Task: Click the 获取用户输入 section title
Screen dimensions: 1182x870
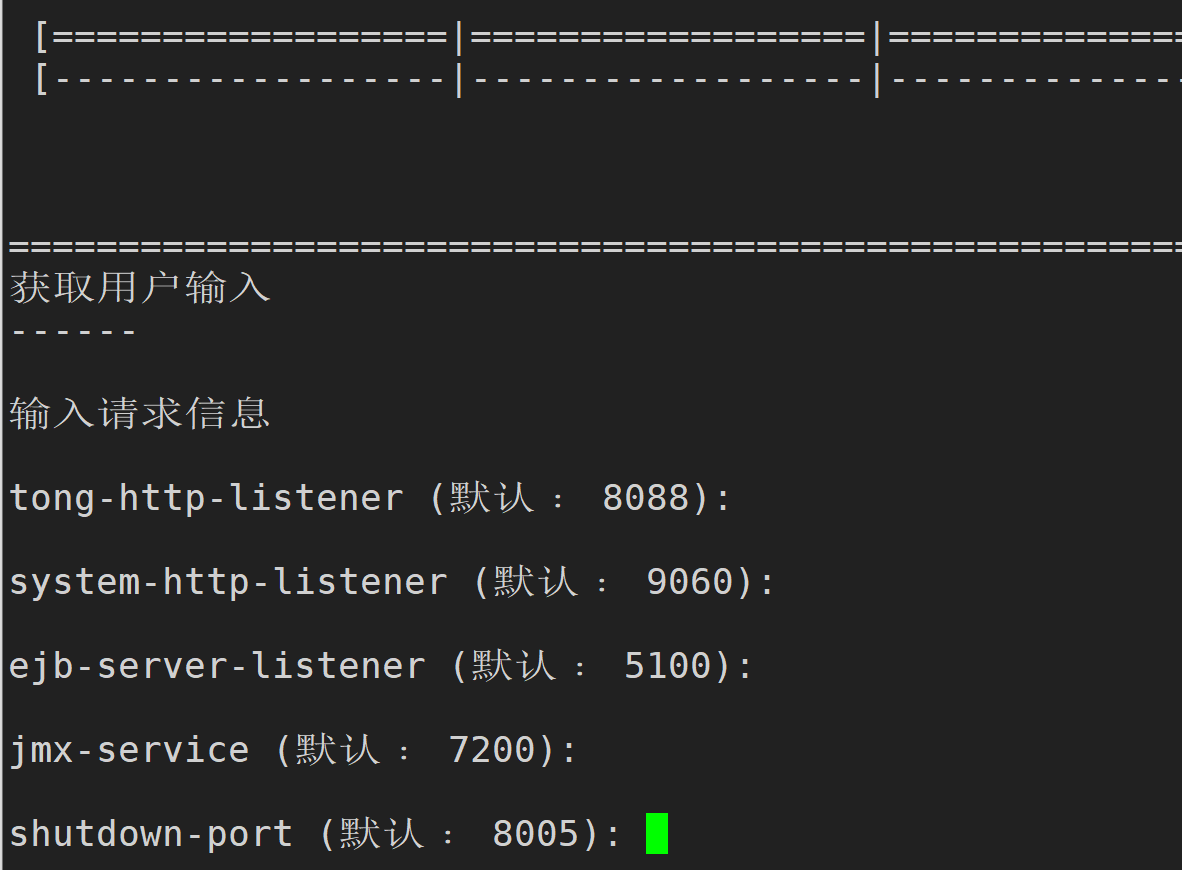Action: (139, 287)
